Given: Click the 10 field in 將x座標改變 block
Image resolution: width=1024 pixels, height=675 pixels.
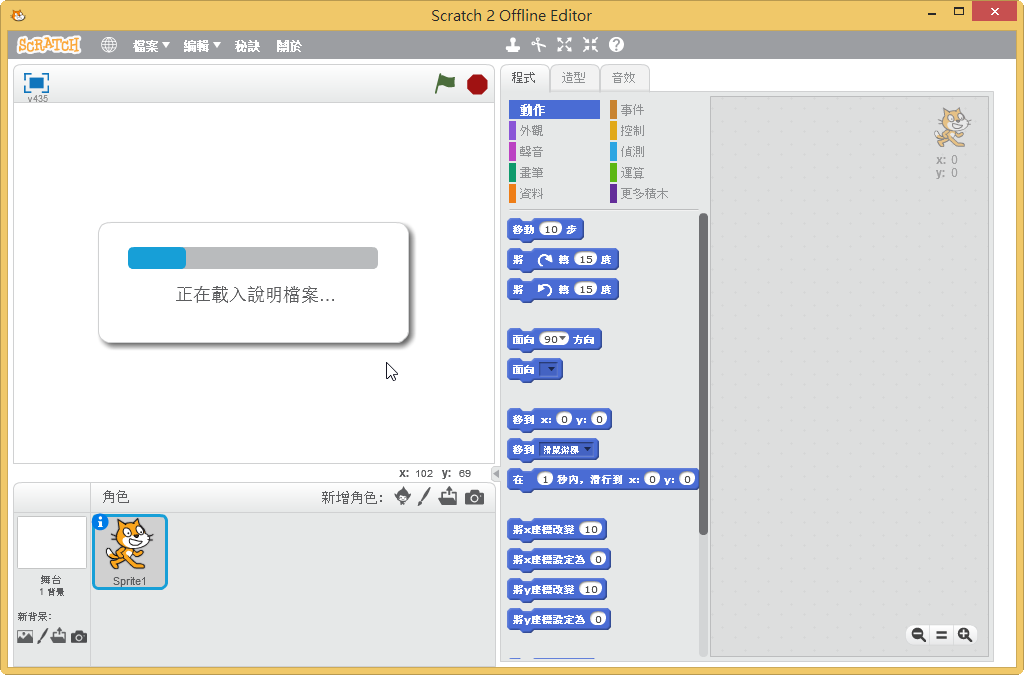Looking at the screenshot, I should click(591, 529).
